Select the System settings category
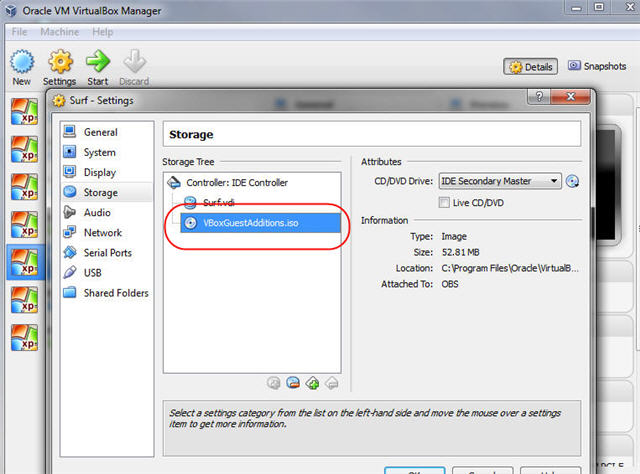This screenshot has width=640, height=474. (x=107, y=152)
